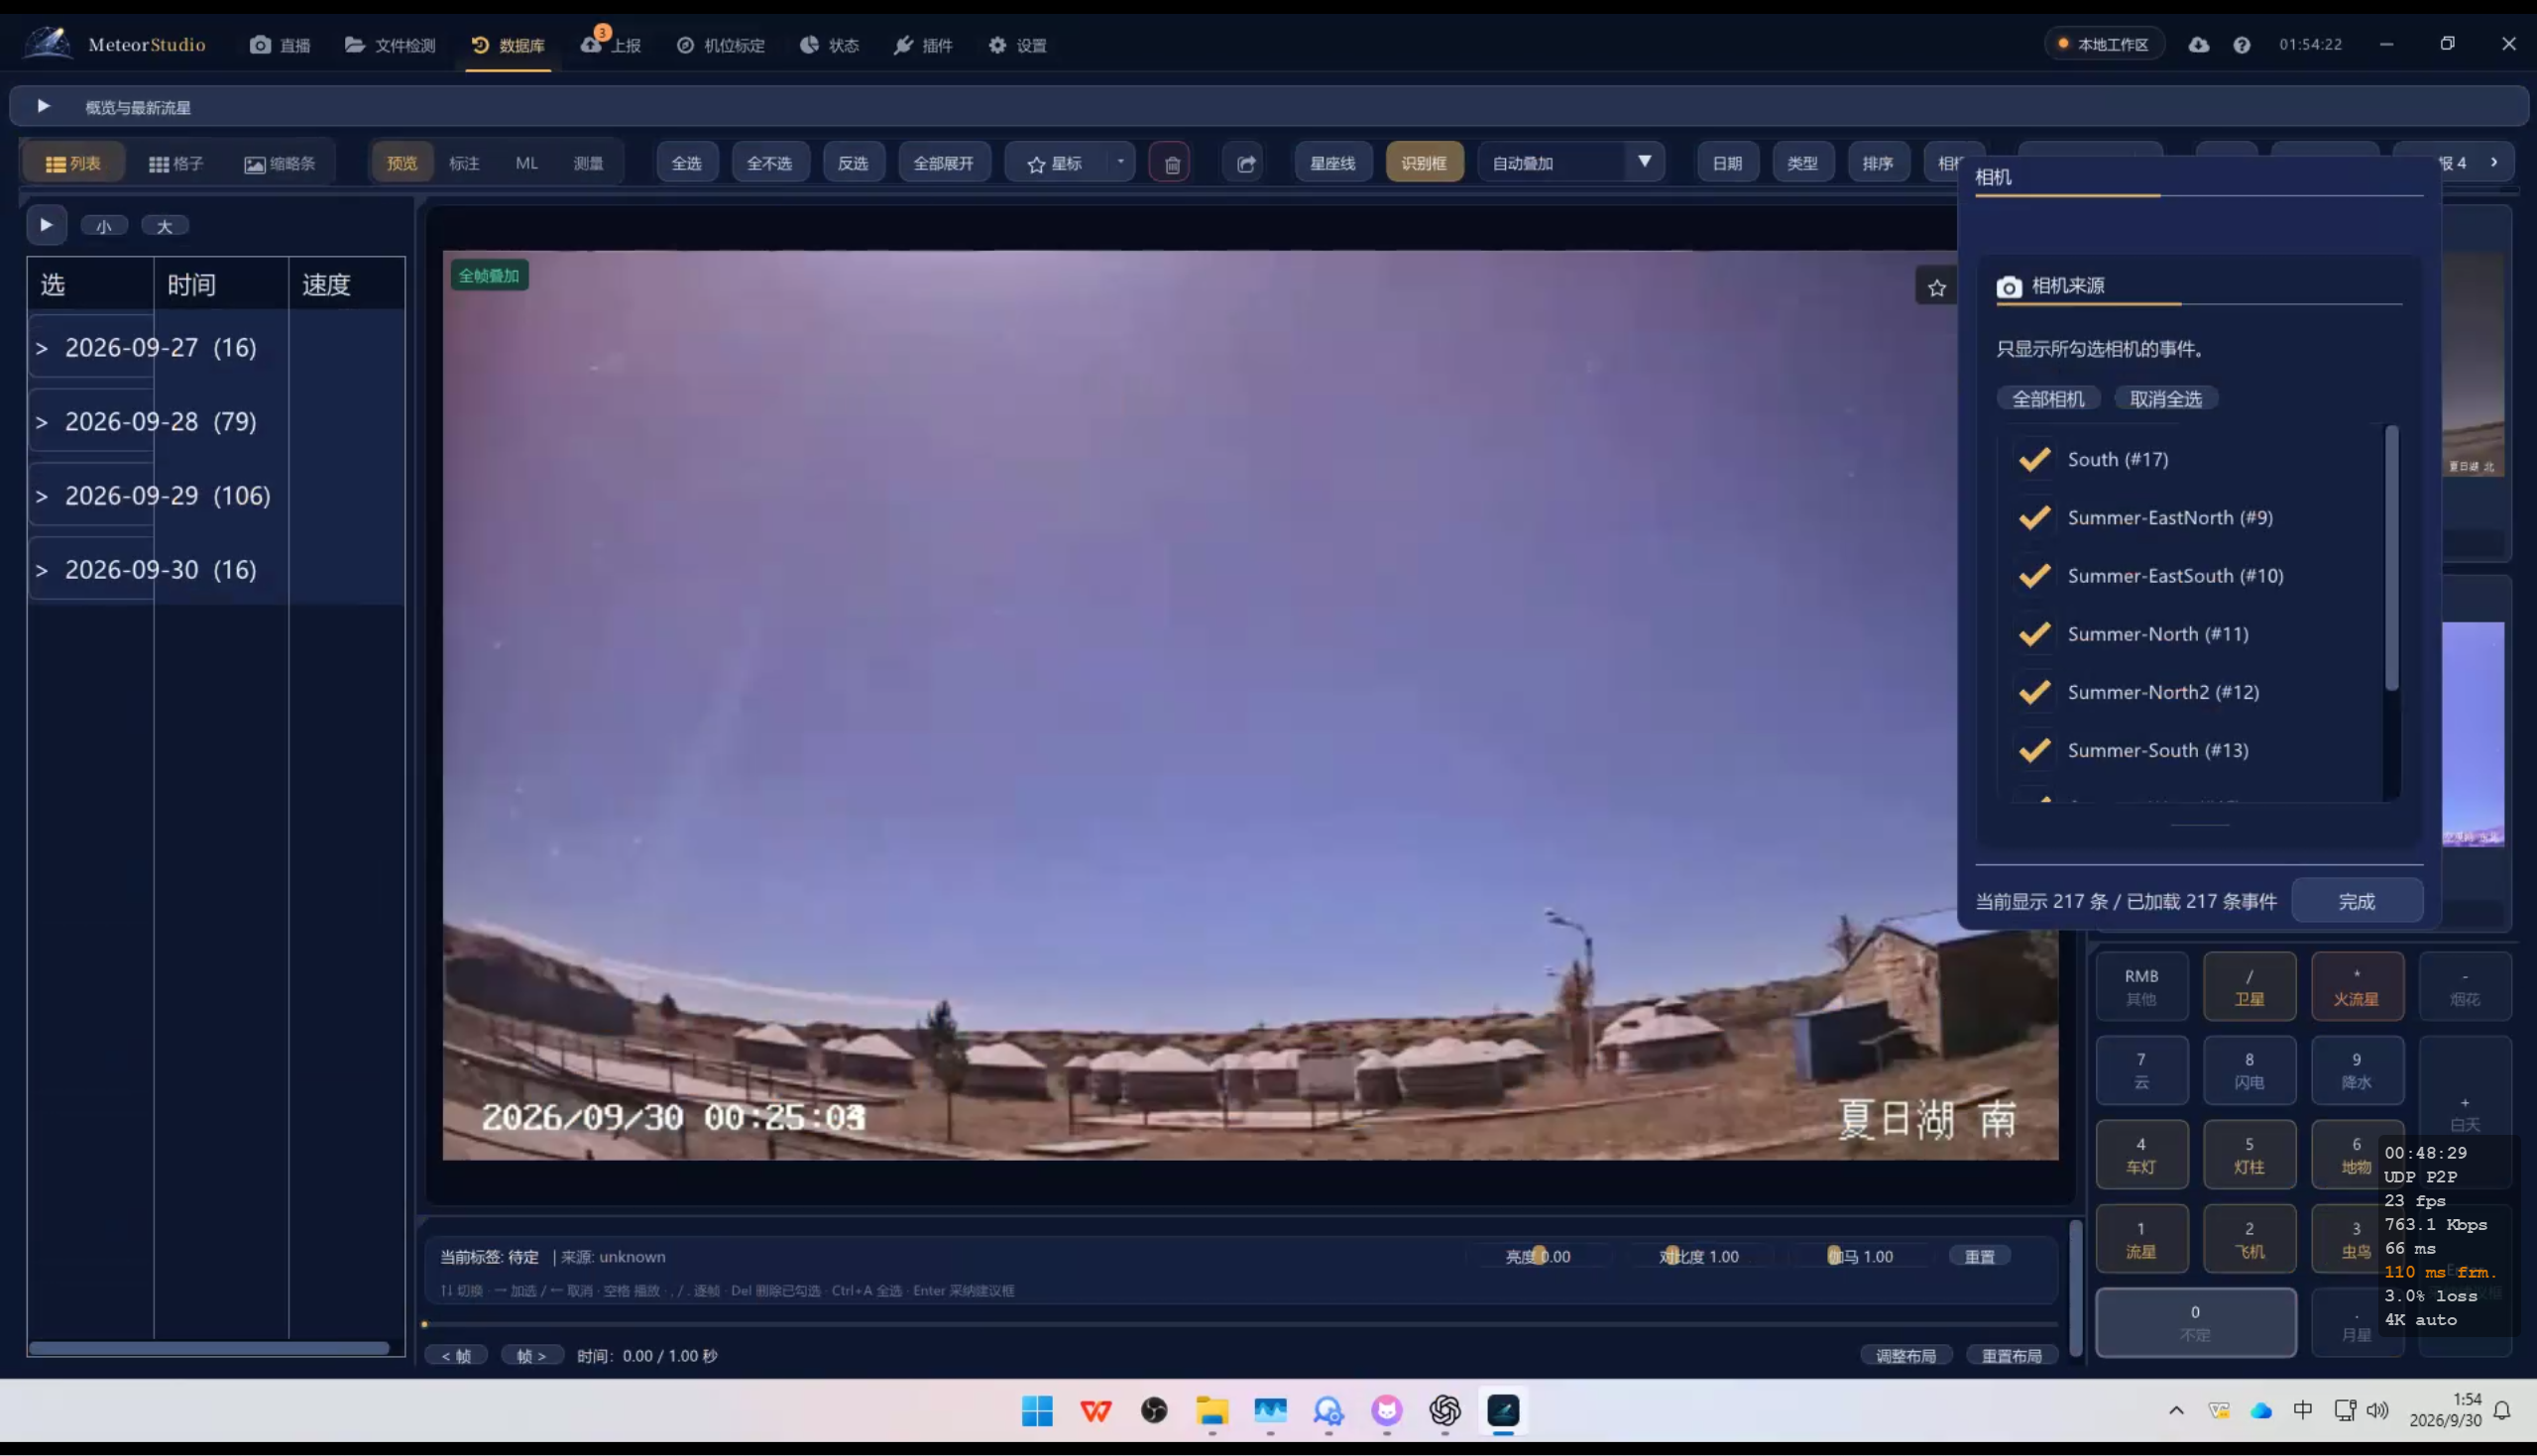2537x1456 pixels.
Task: Click 完成 to close the camera filter
Action: pos(2357,901)
